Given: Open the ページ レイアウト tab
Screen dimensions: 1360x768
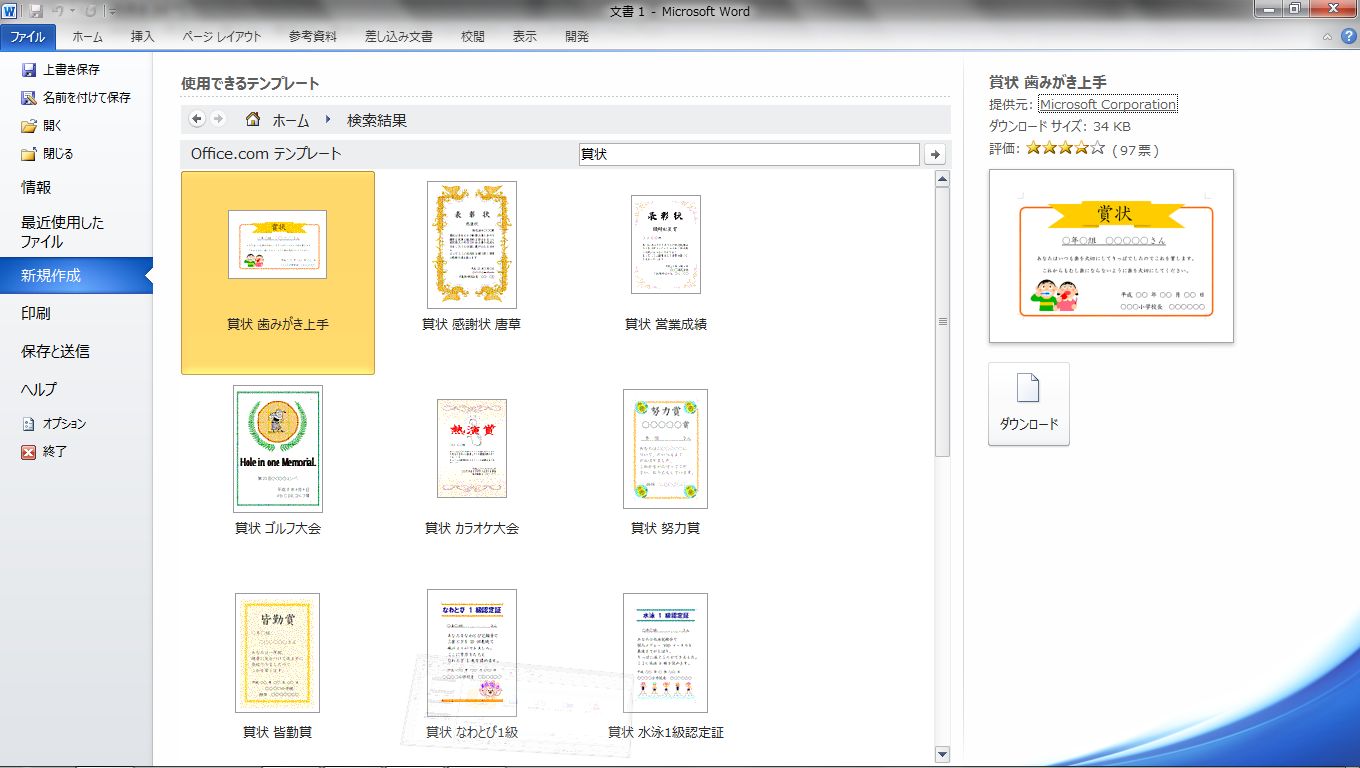Looking at the screenshot, I should coord(221,37).
